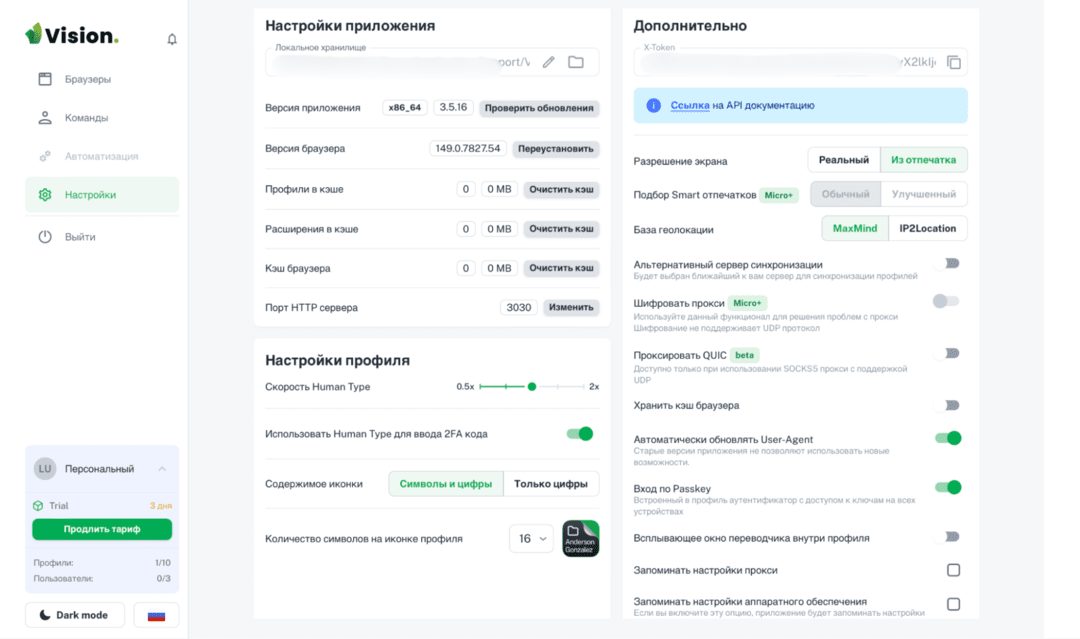Click the x86_64 architecture label
Image resolution: width=1080 pixels, height=639 pixels.
(x=404, y=108)
